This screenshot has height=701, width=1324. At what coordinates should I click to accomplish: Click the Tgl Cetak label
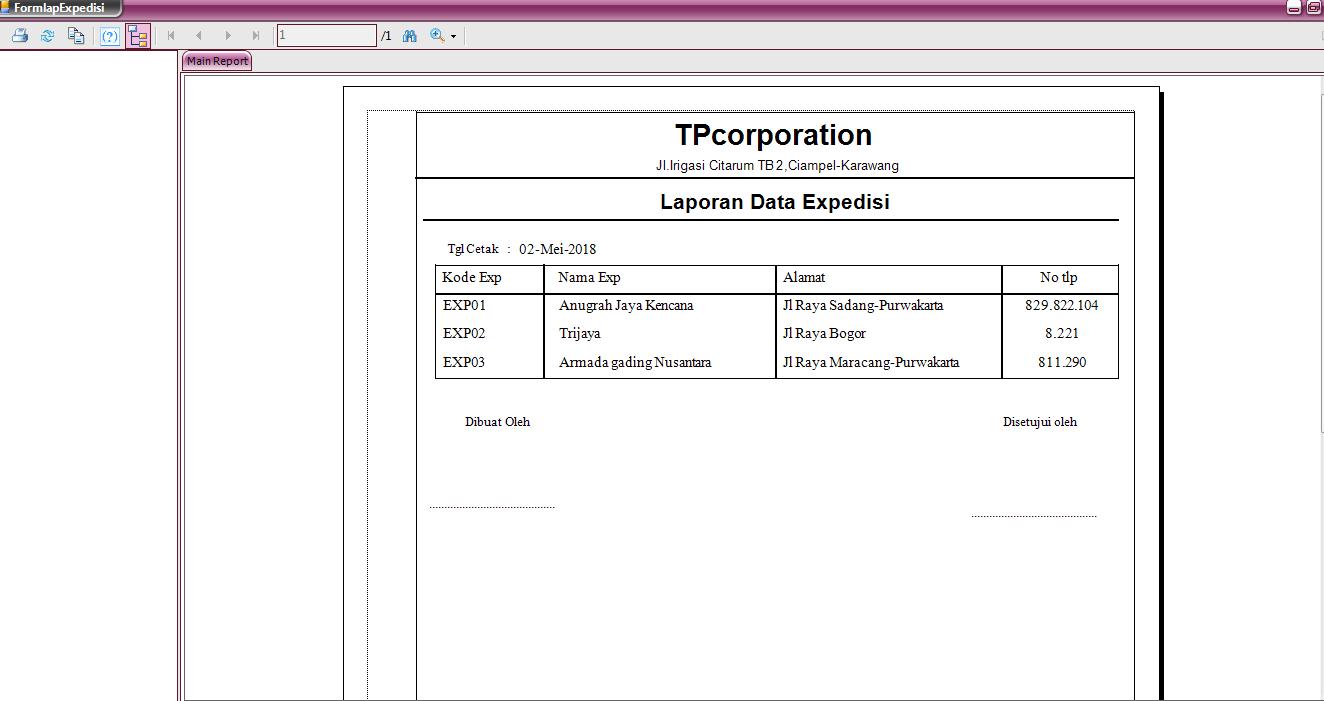pyautogui.click(x=473, y=249)
